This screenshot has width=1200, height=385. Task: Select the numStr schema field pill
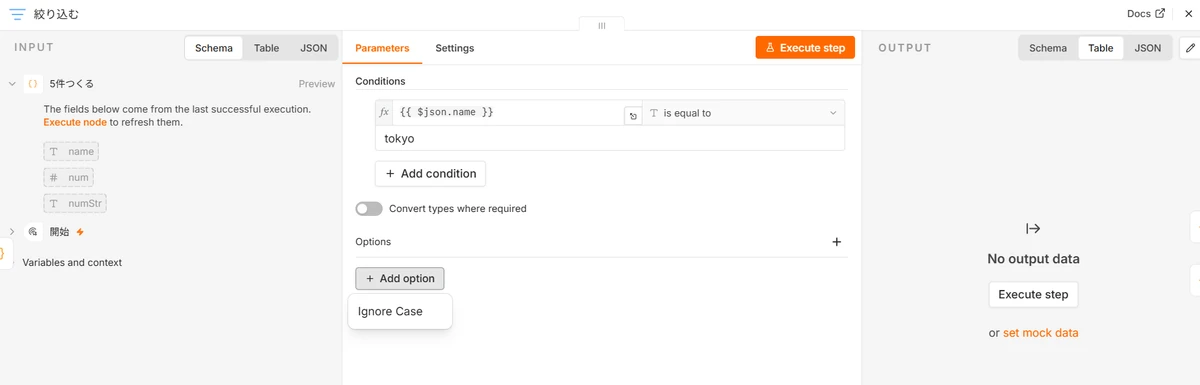point(75,204)
